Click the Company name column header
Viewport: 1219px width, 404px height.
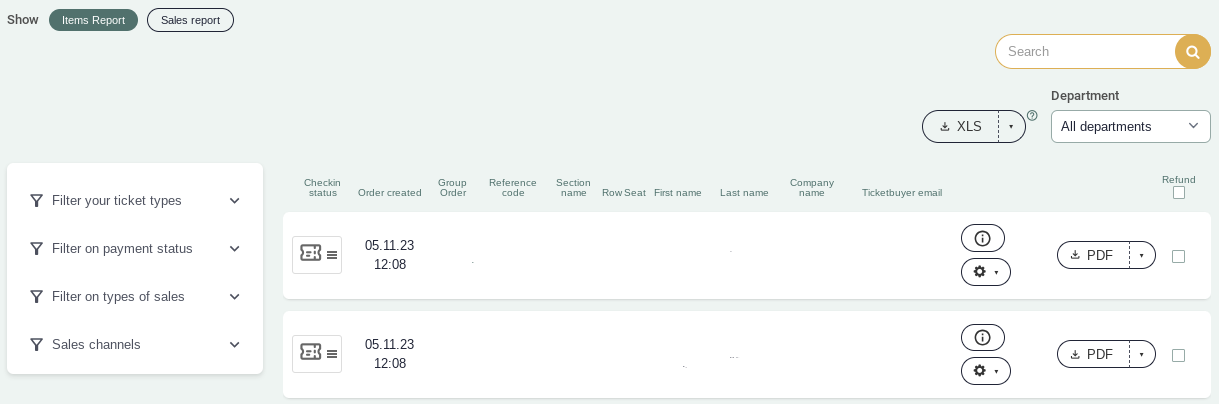(x=812, y=187)
